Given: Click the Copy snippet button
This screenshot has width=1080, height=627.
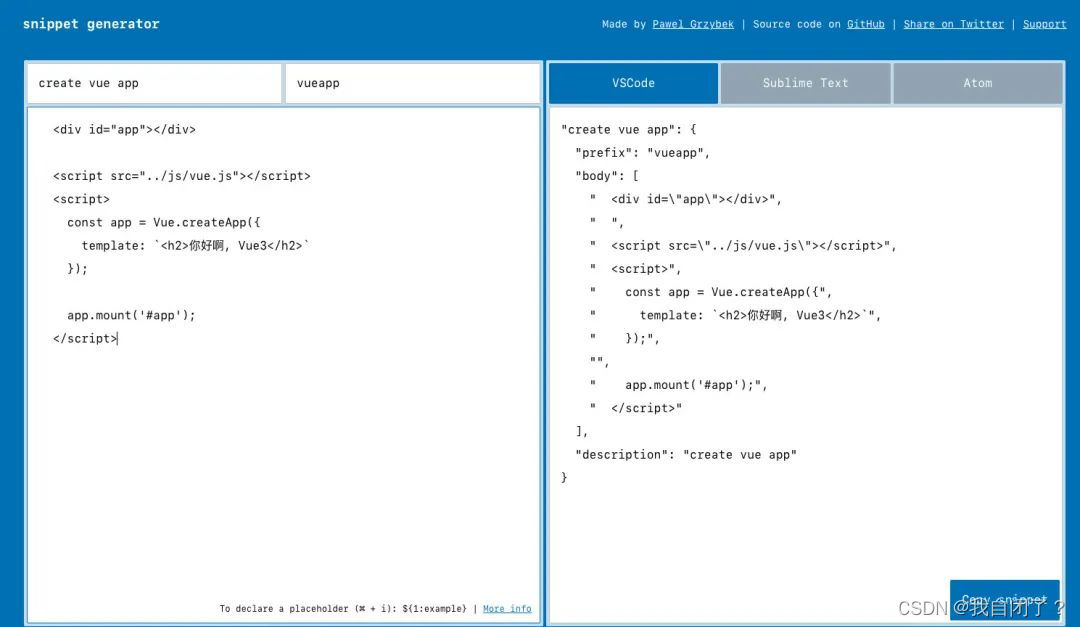Looking at the screenshot, I should click(1004, 599).
